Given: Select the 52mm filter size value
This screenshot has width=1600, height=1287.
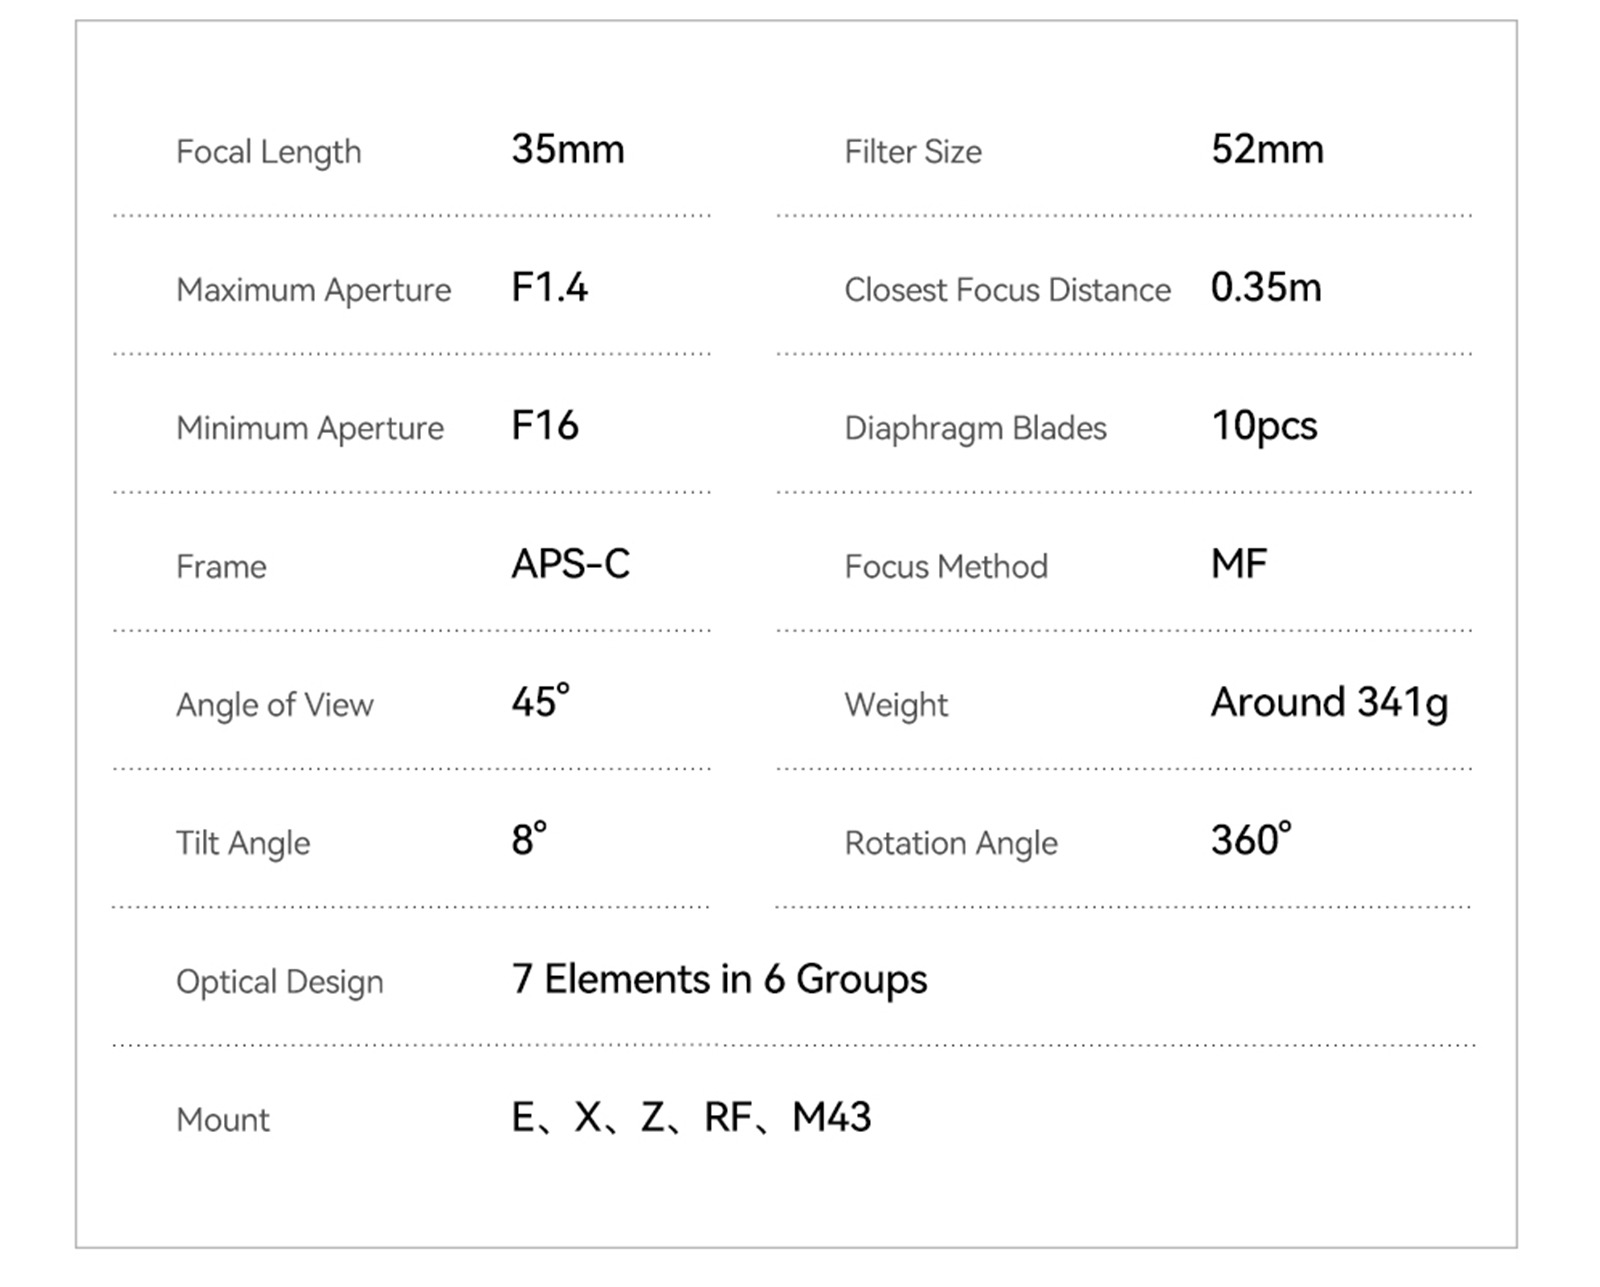Looking at the screenshot, I should (1267, 150).
